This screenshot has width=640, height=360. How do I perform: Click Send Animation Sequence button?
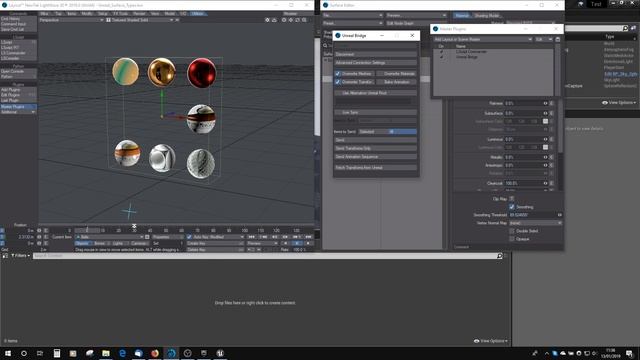(376, 157)
